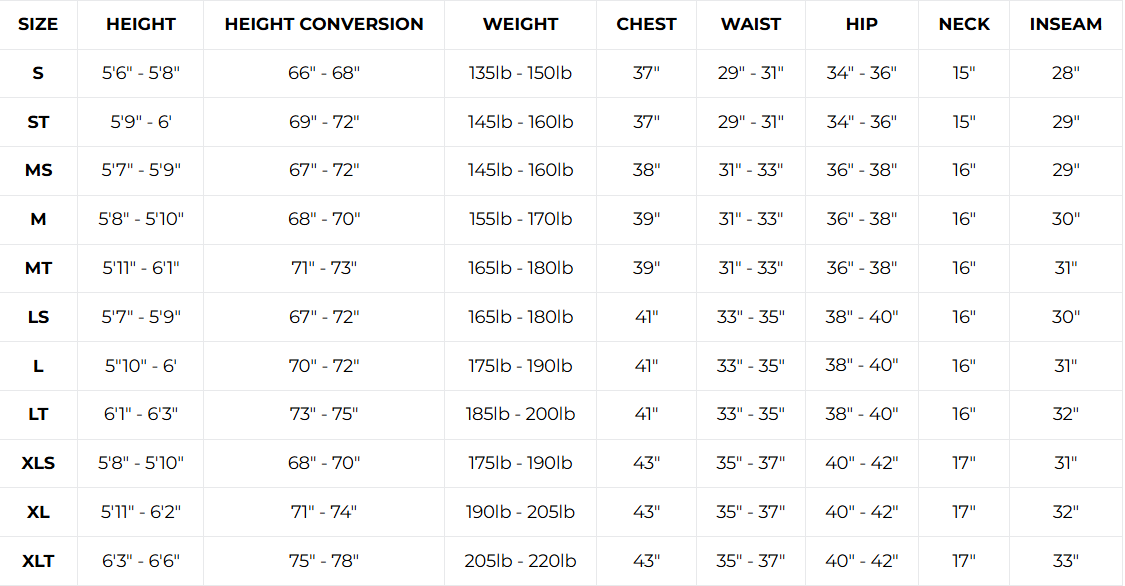Click the 33" inseam cell
The height and width of the screenshot is (586, 1125).
click(x=1066, y=561)
